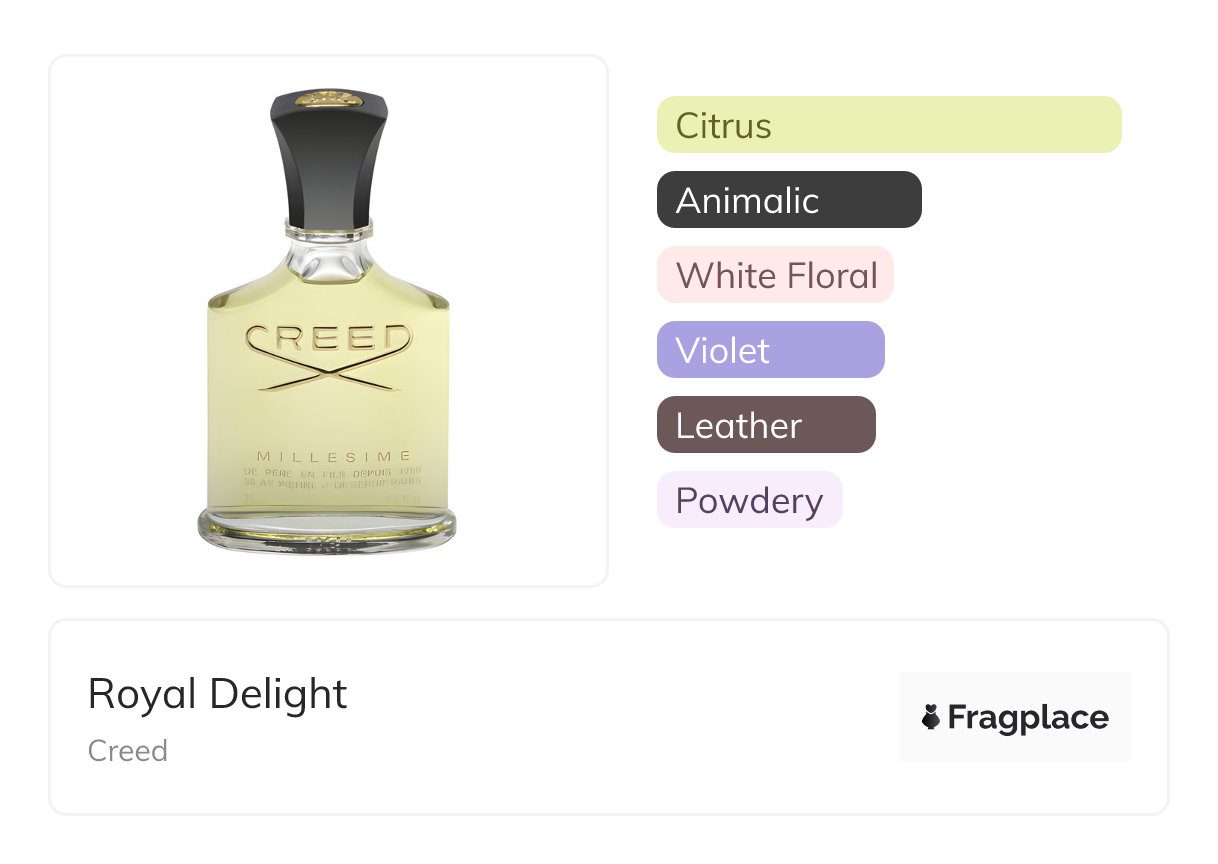Pick the Violet accord tag
The height and width of the screenshot is (864, 1218).
tap(770, 350)
